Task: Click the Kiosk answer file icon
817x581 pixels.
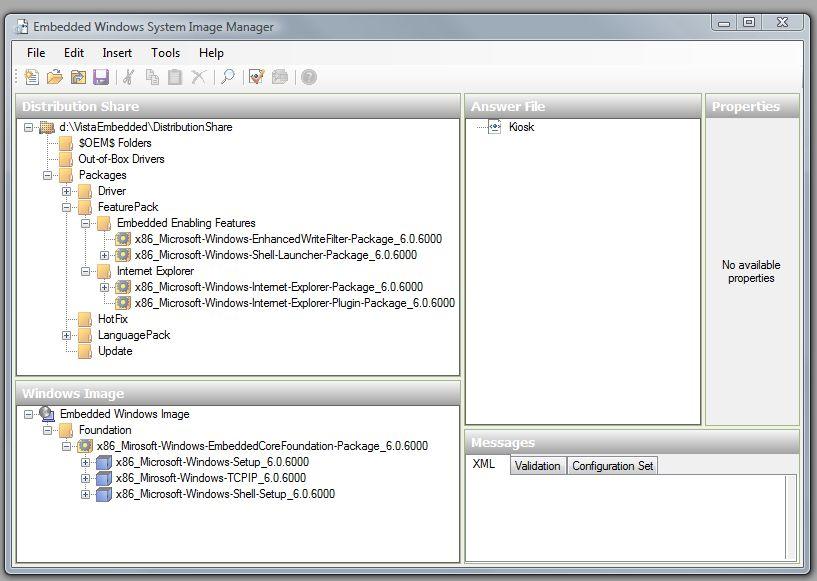Action: pyautogui.click(x=494, y=127)
